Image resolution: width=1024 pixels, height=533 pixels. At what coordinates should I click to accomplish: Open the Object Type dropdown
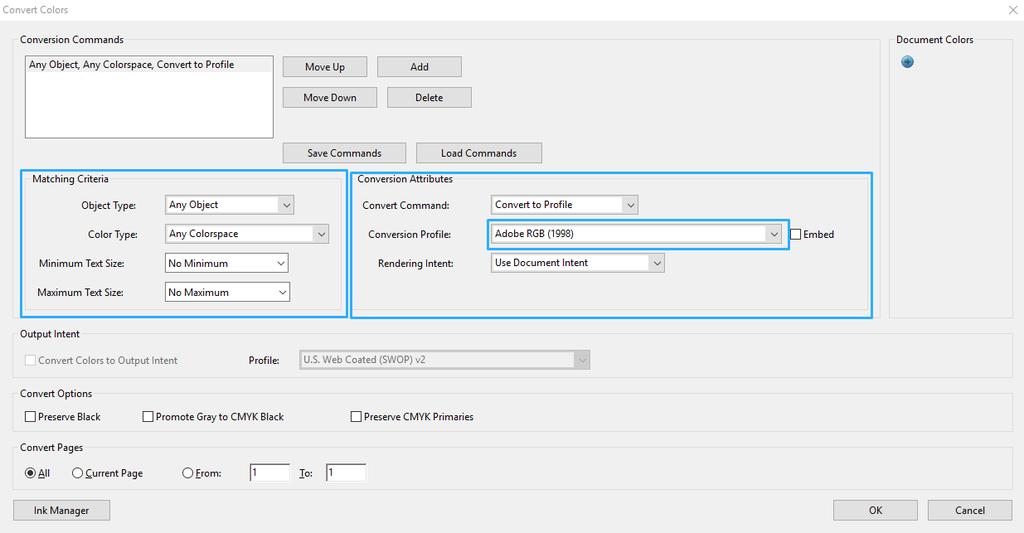[x=229, y=205]
